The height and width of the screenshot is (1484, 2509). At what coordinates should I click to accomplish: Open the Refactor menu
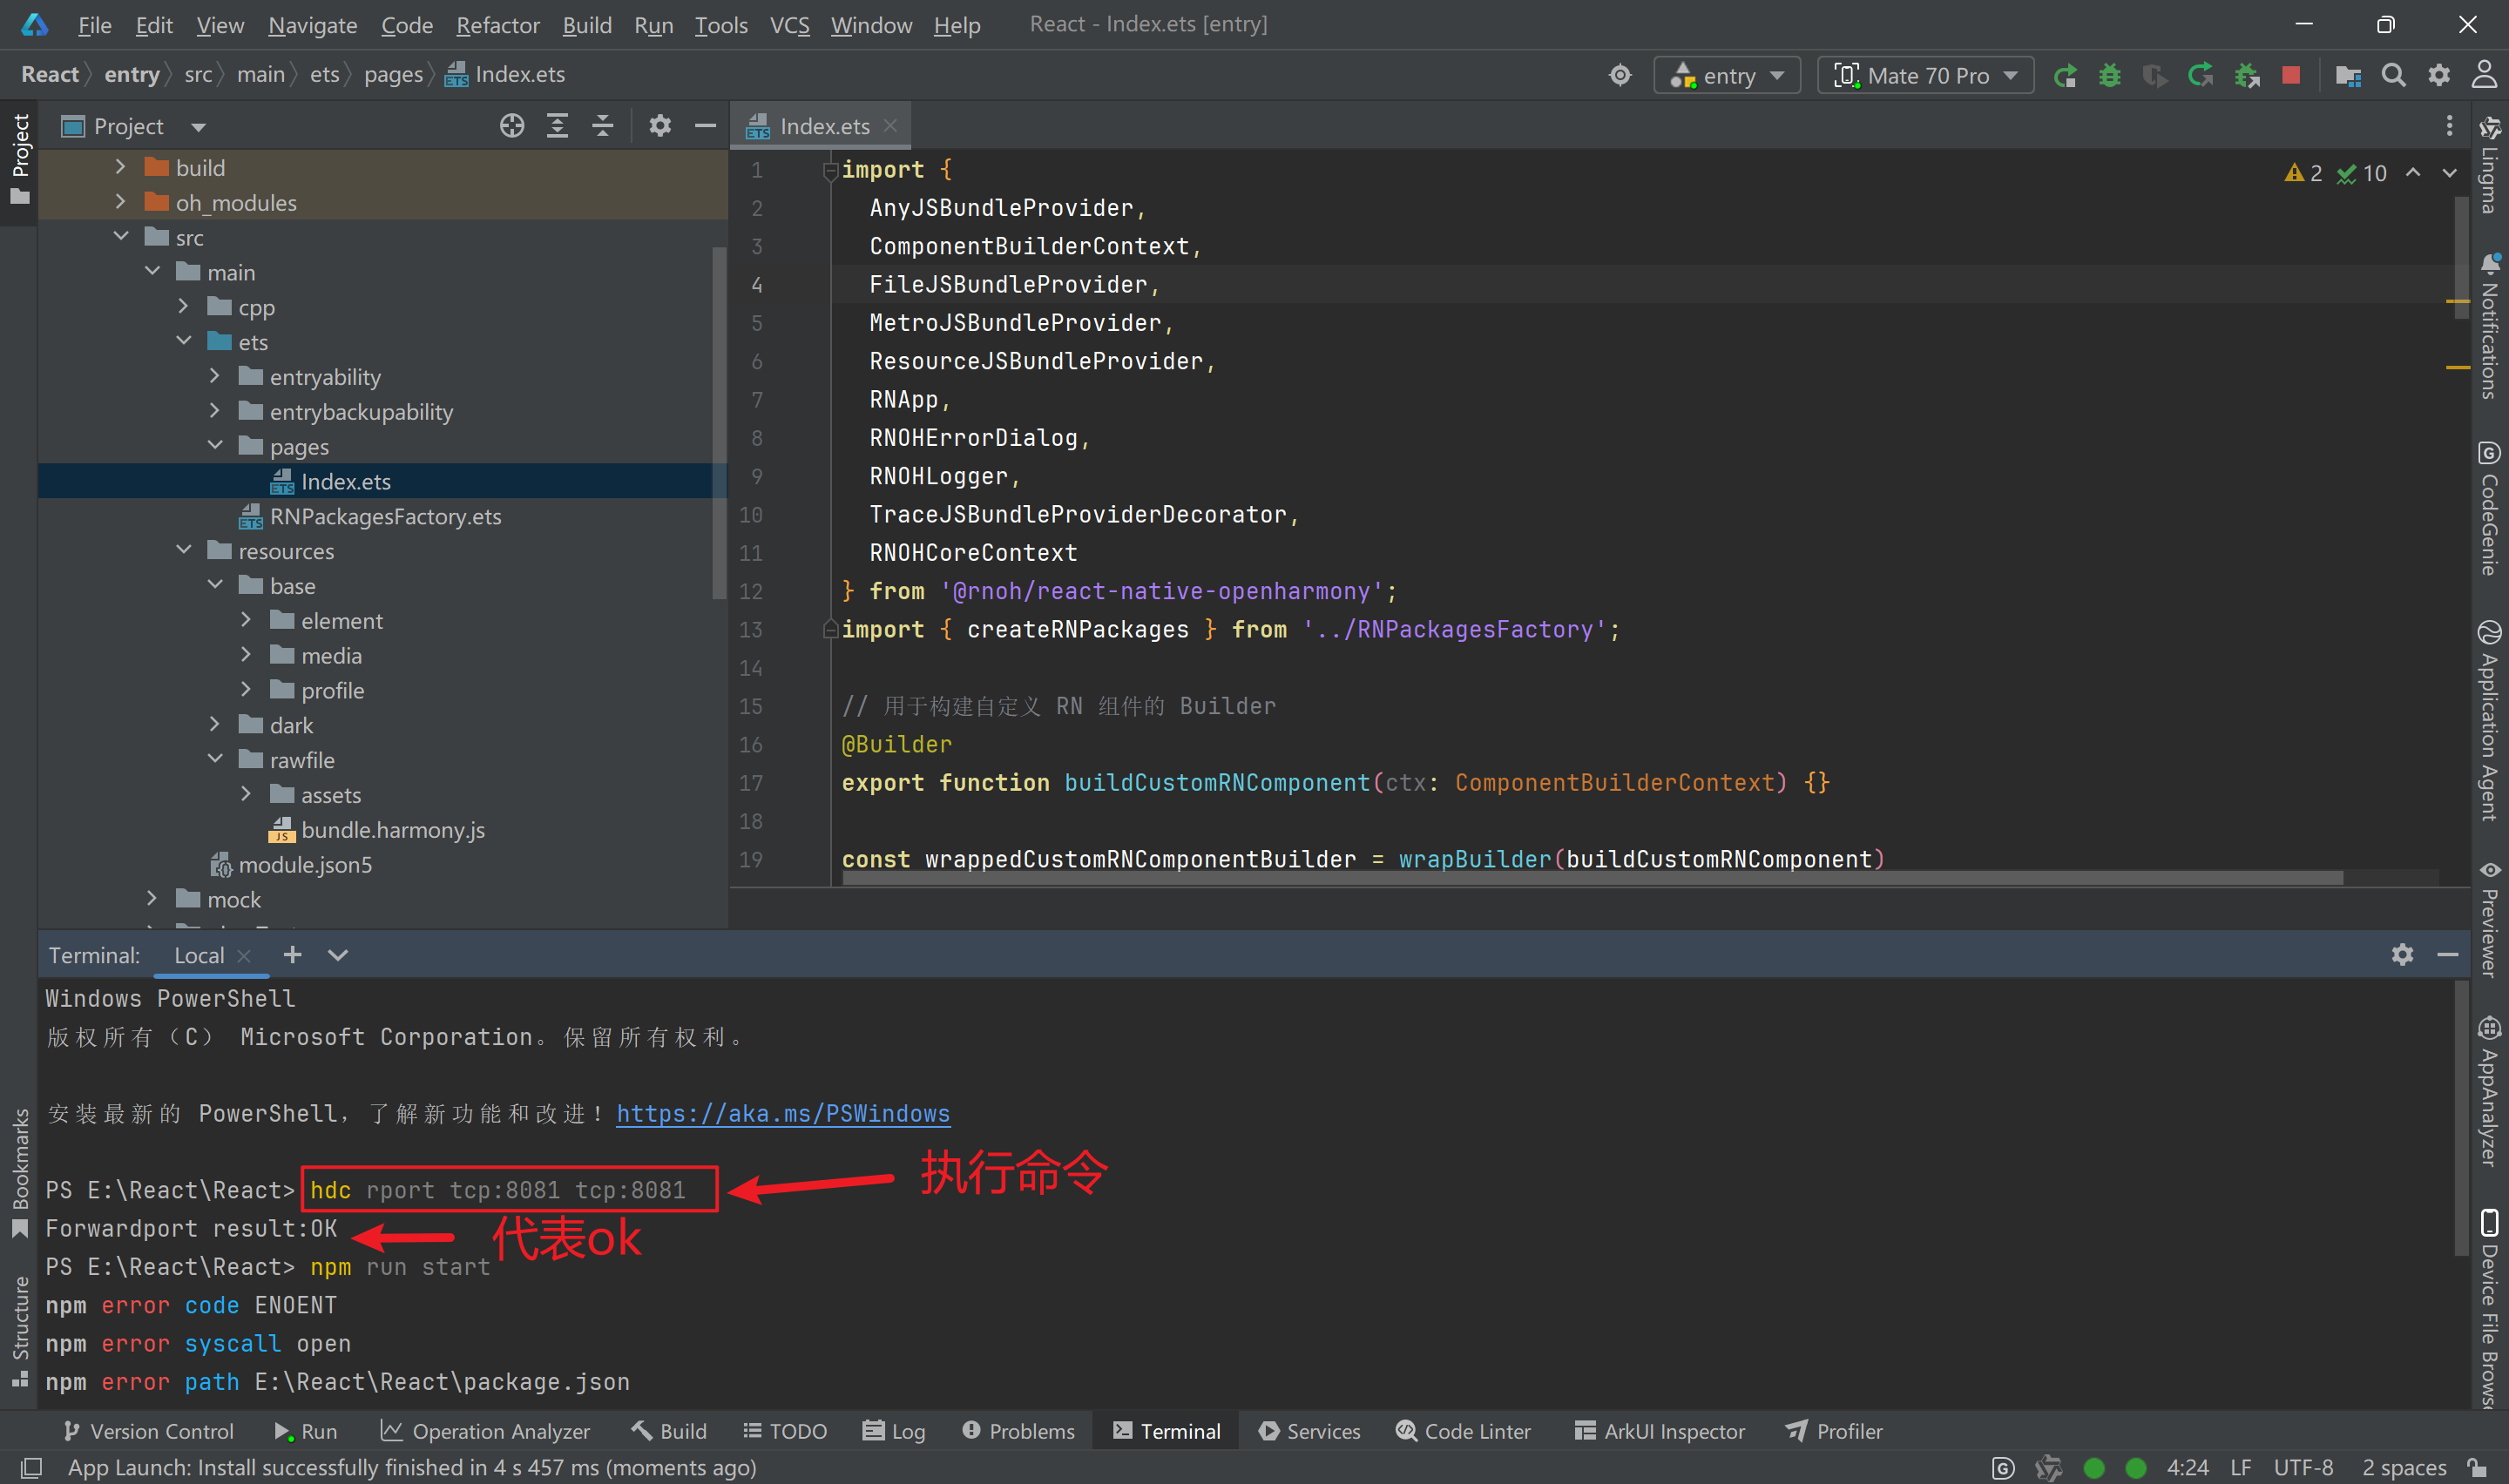click(497, 25)
